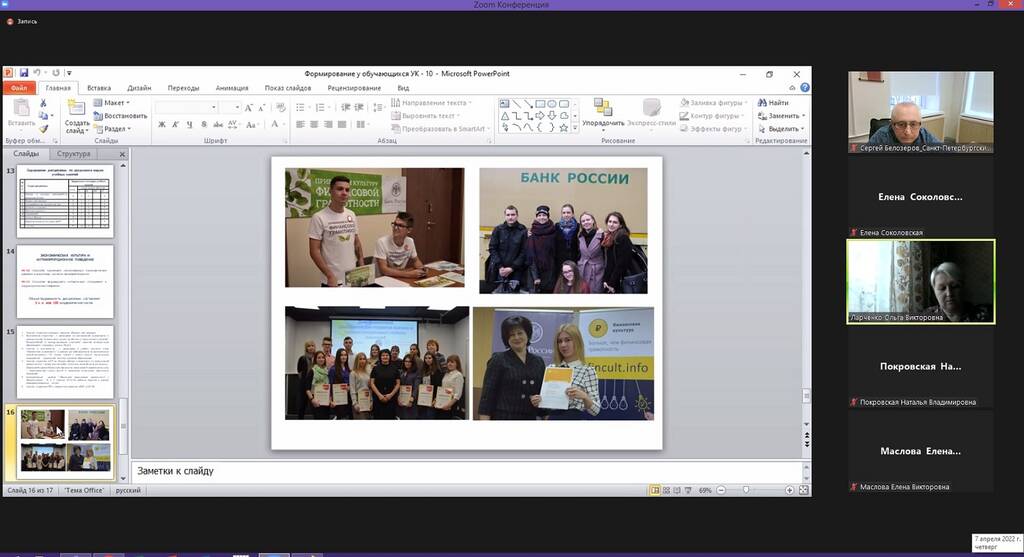
Task: Switch to the Структура outline pane tab
Action: coord(73,153)
